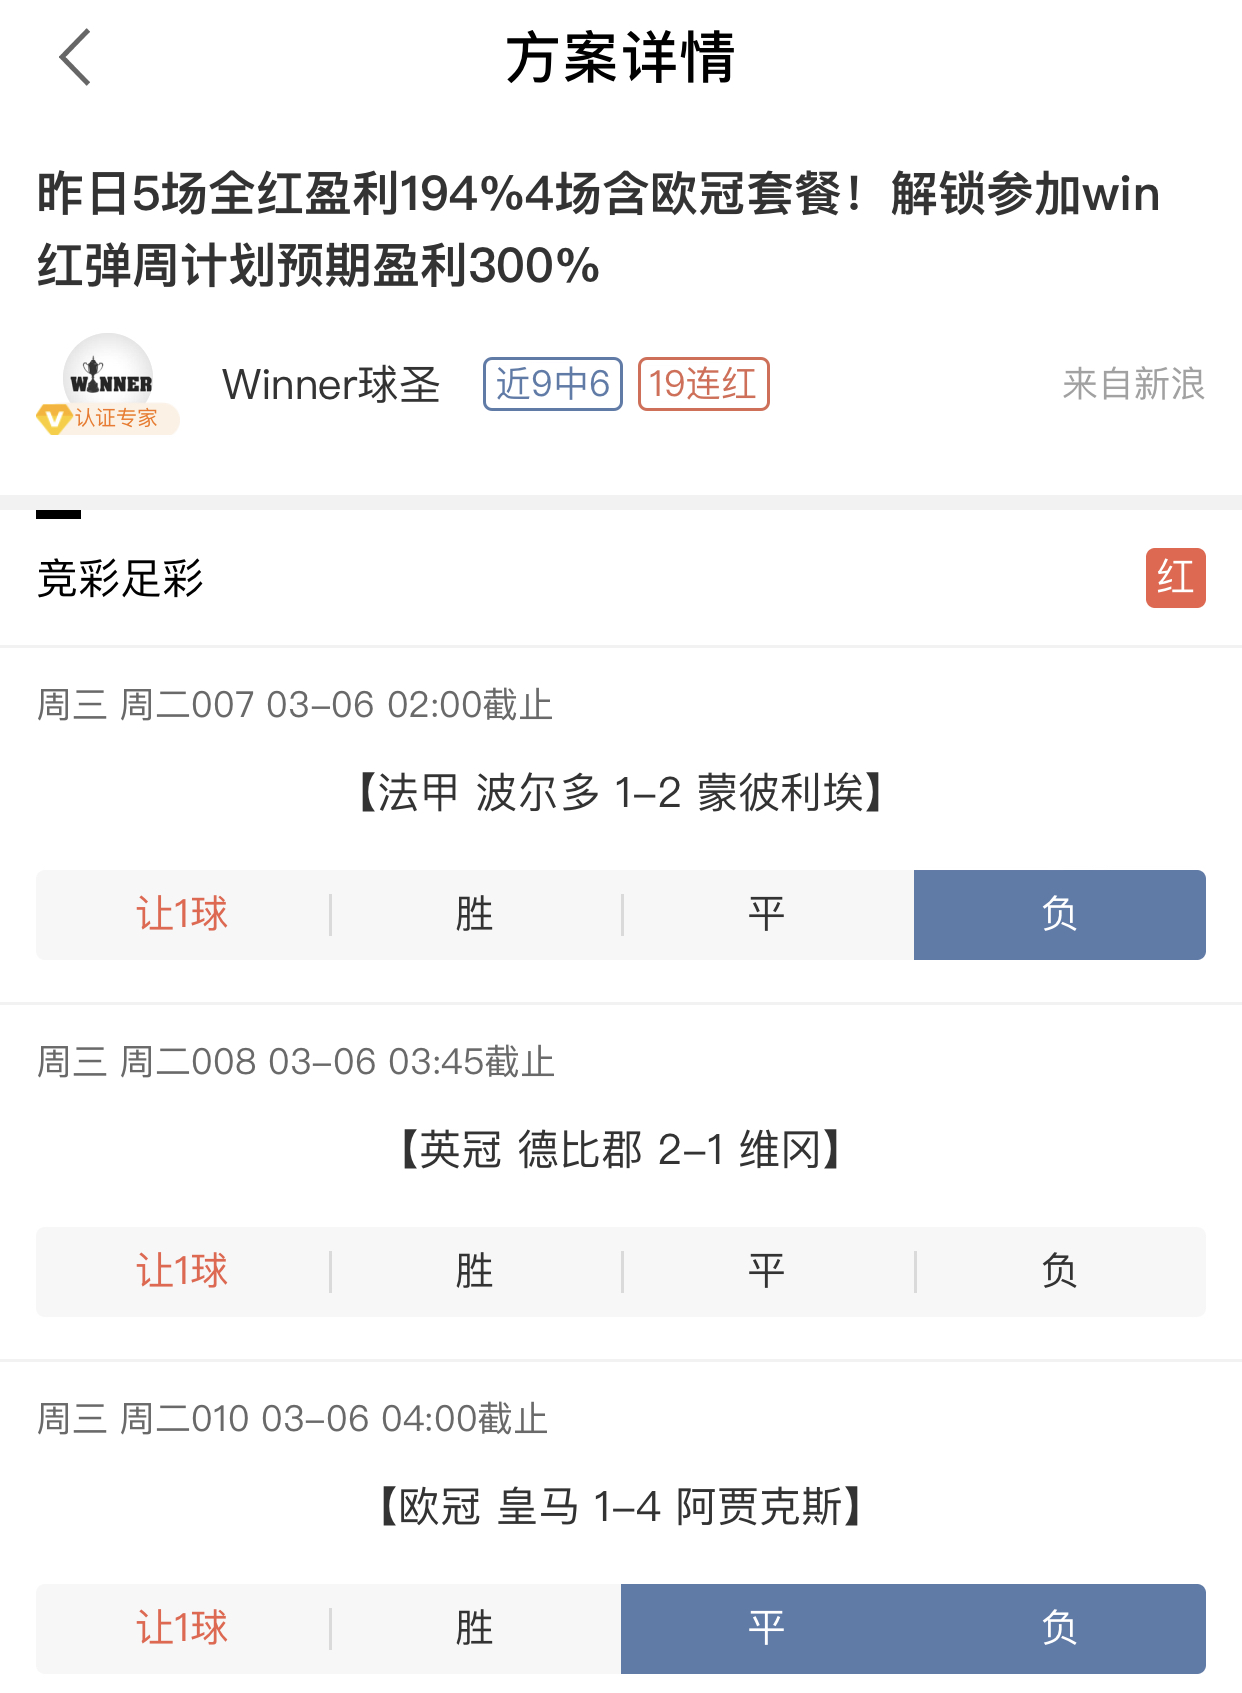Tap the 19连红 streak badge
This screenshot has height=1693, width=1242.
tap(703, 384)
